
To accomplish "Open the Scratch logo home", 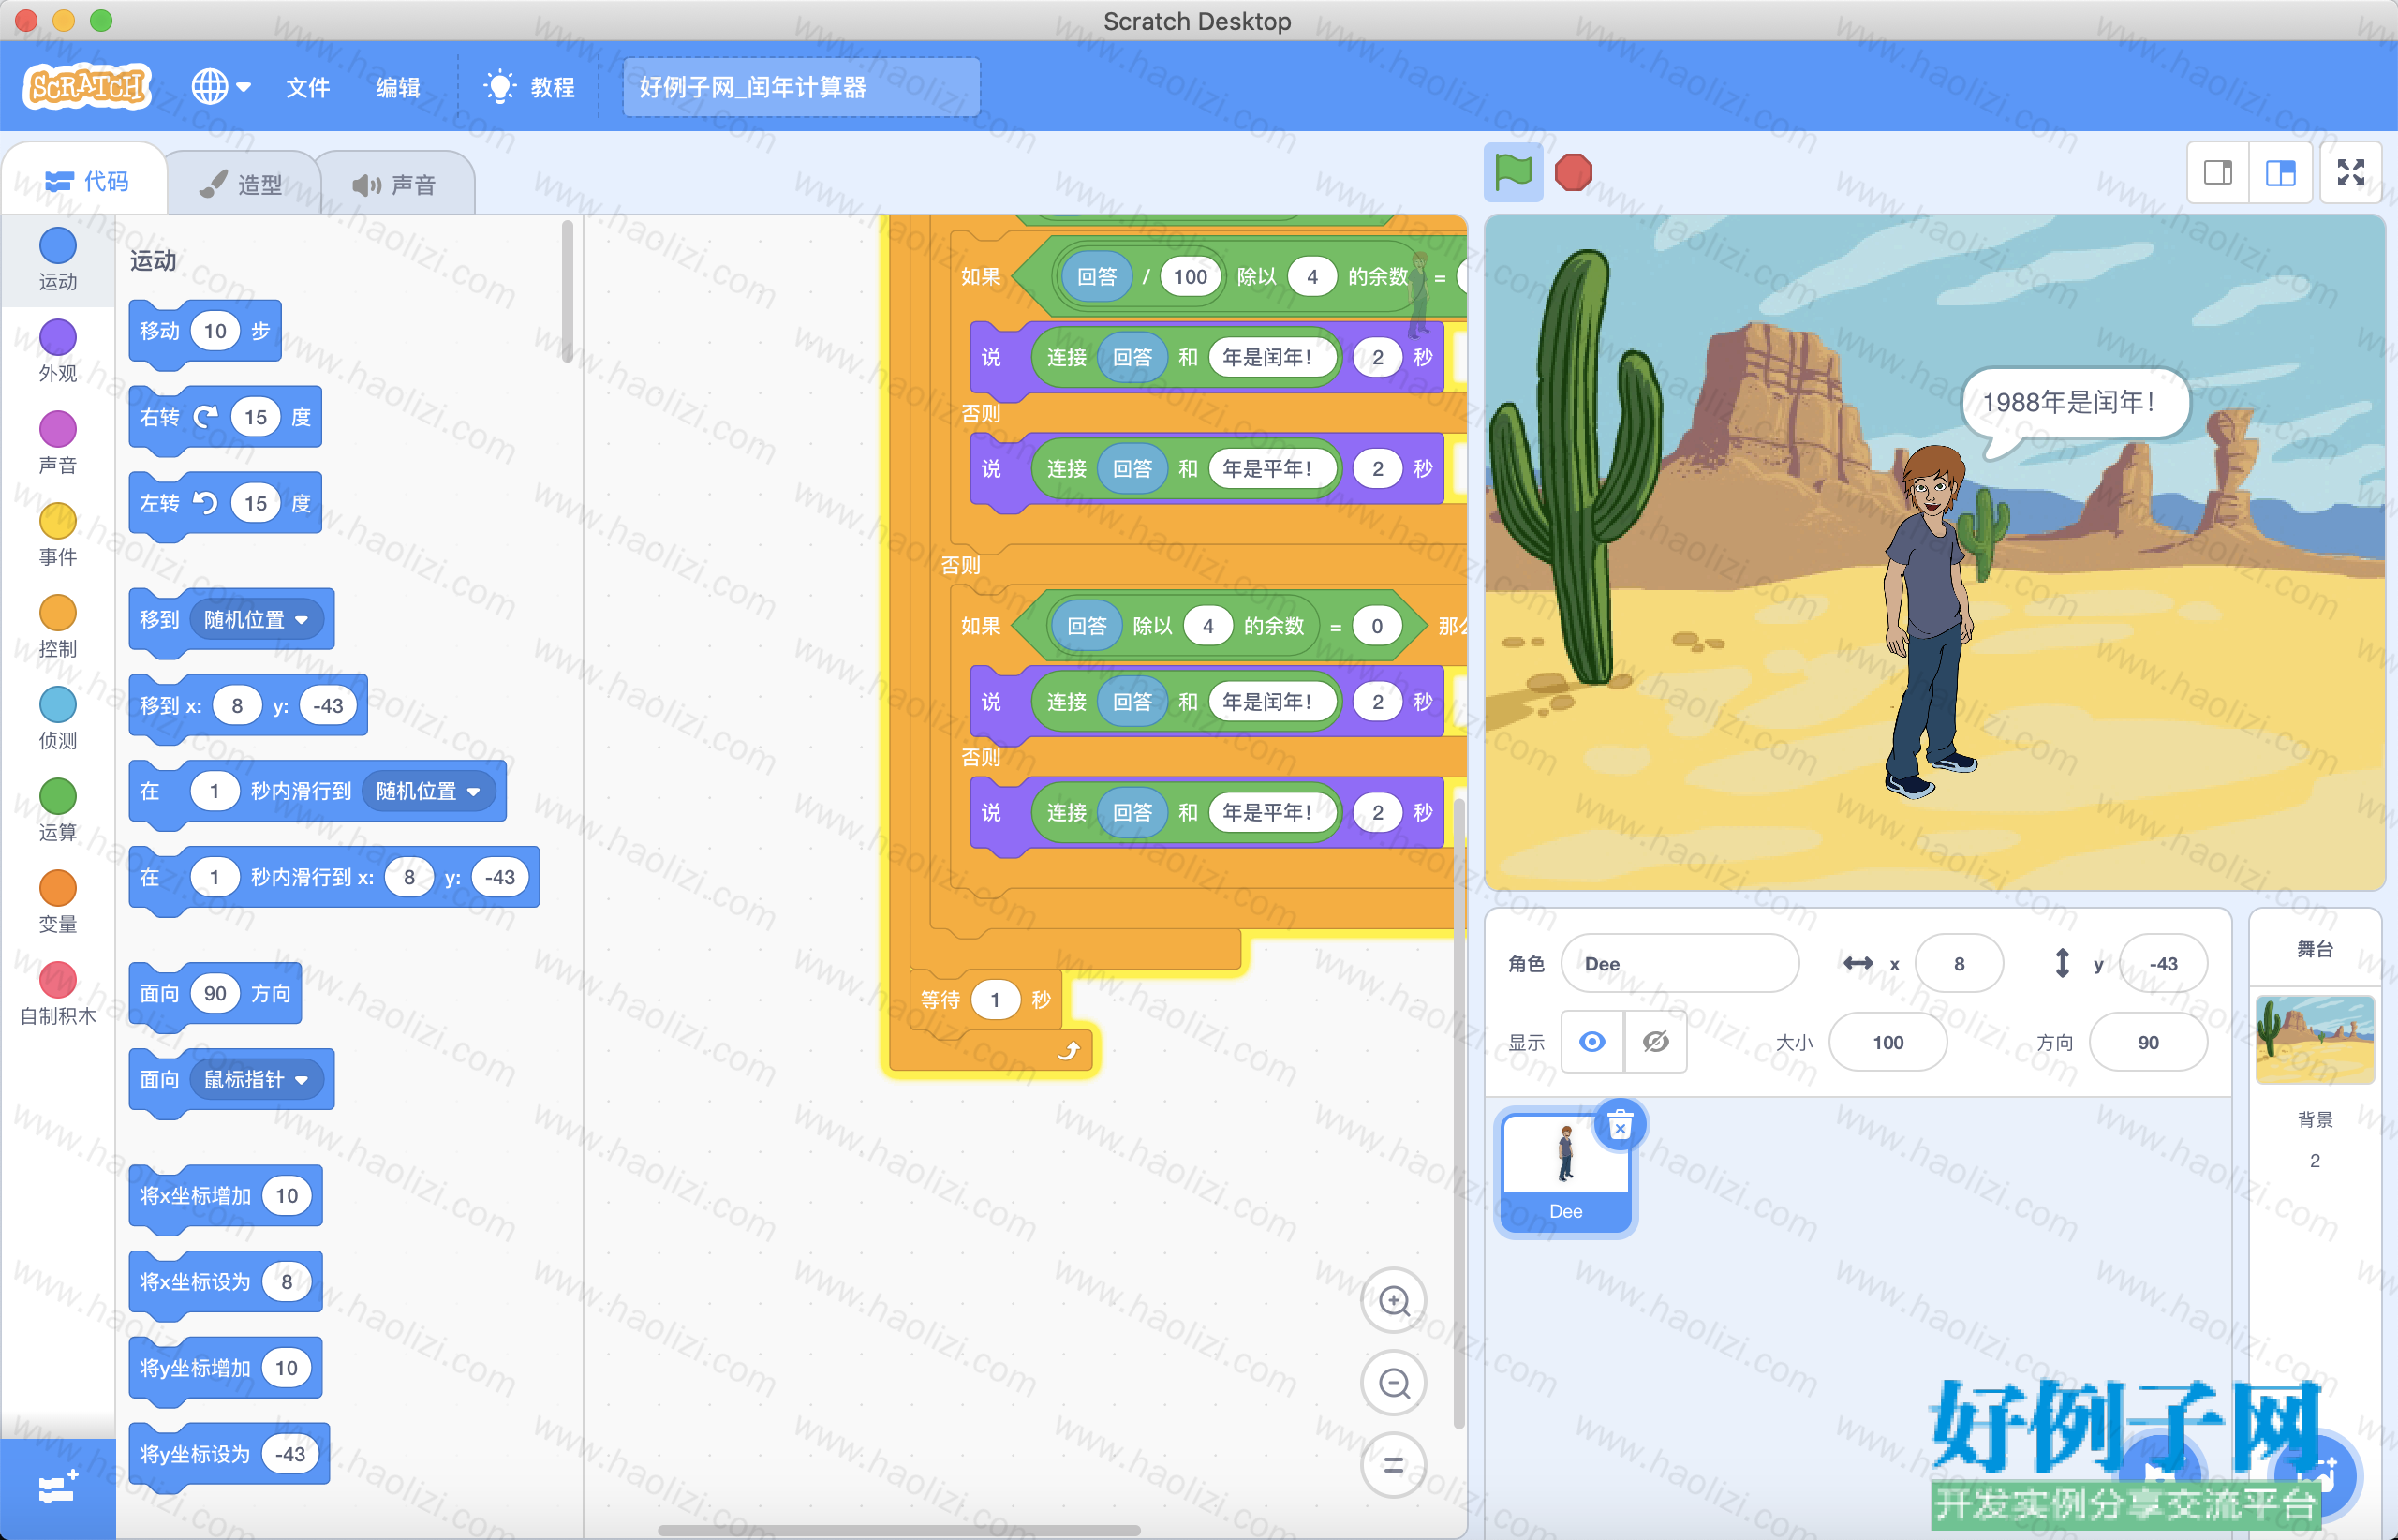I will pyautogui.click(x=87, y=87).
